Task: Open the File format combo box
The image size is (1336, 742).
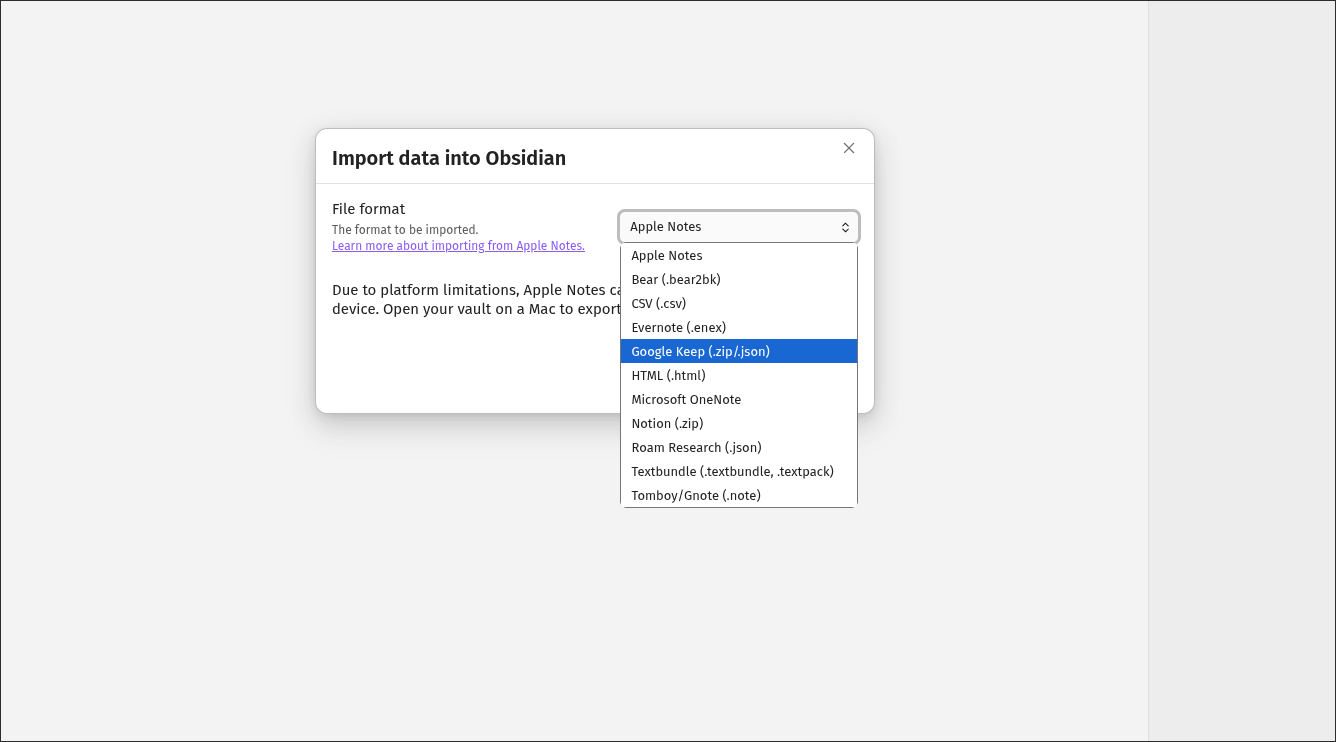Action: (739, 227)
